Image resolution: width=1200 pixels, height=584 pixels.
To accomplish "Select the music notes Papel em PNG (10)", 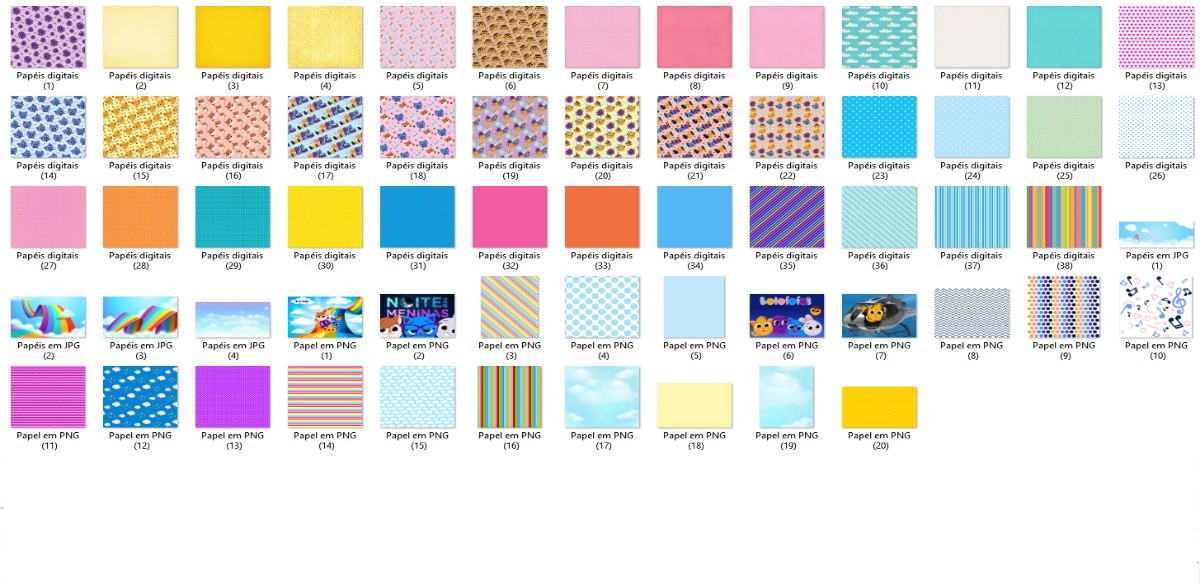I will pyautogui.click(x=1156, y=307).
